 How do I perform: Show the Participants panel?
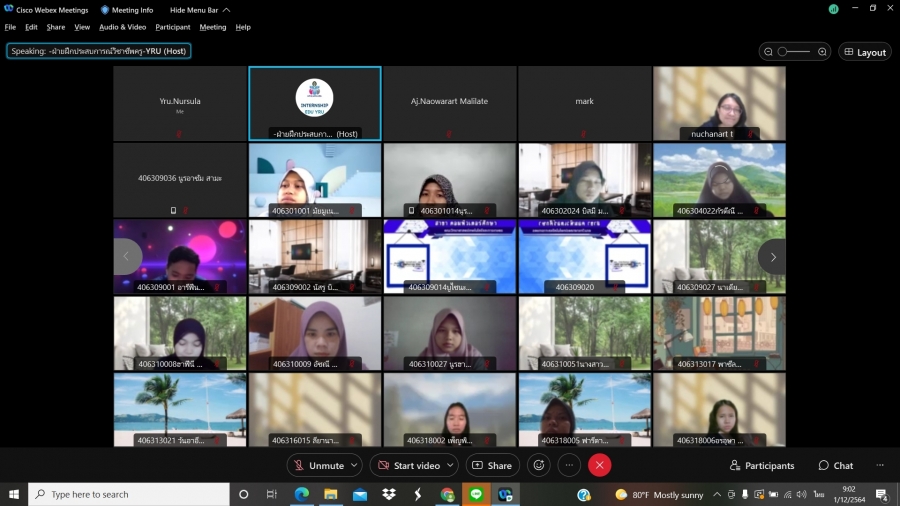coord(762,465)
